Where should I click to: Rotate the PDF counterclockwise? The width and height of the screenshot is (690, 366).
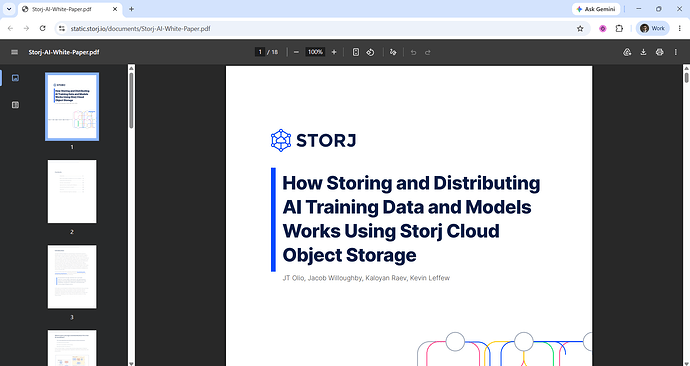tap(371, 52)
